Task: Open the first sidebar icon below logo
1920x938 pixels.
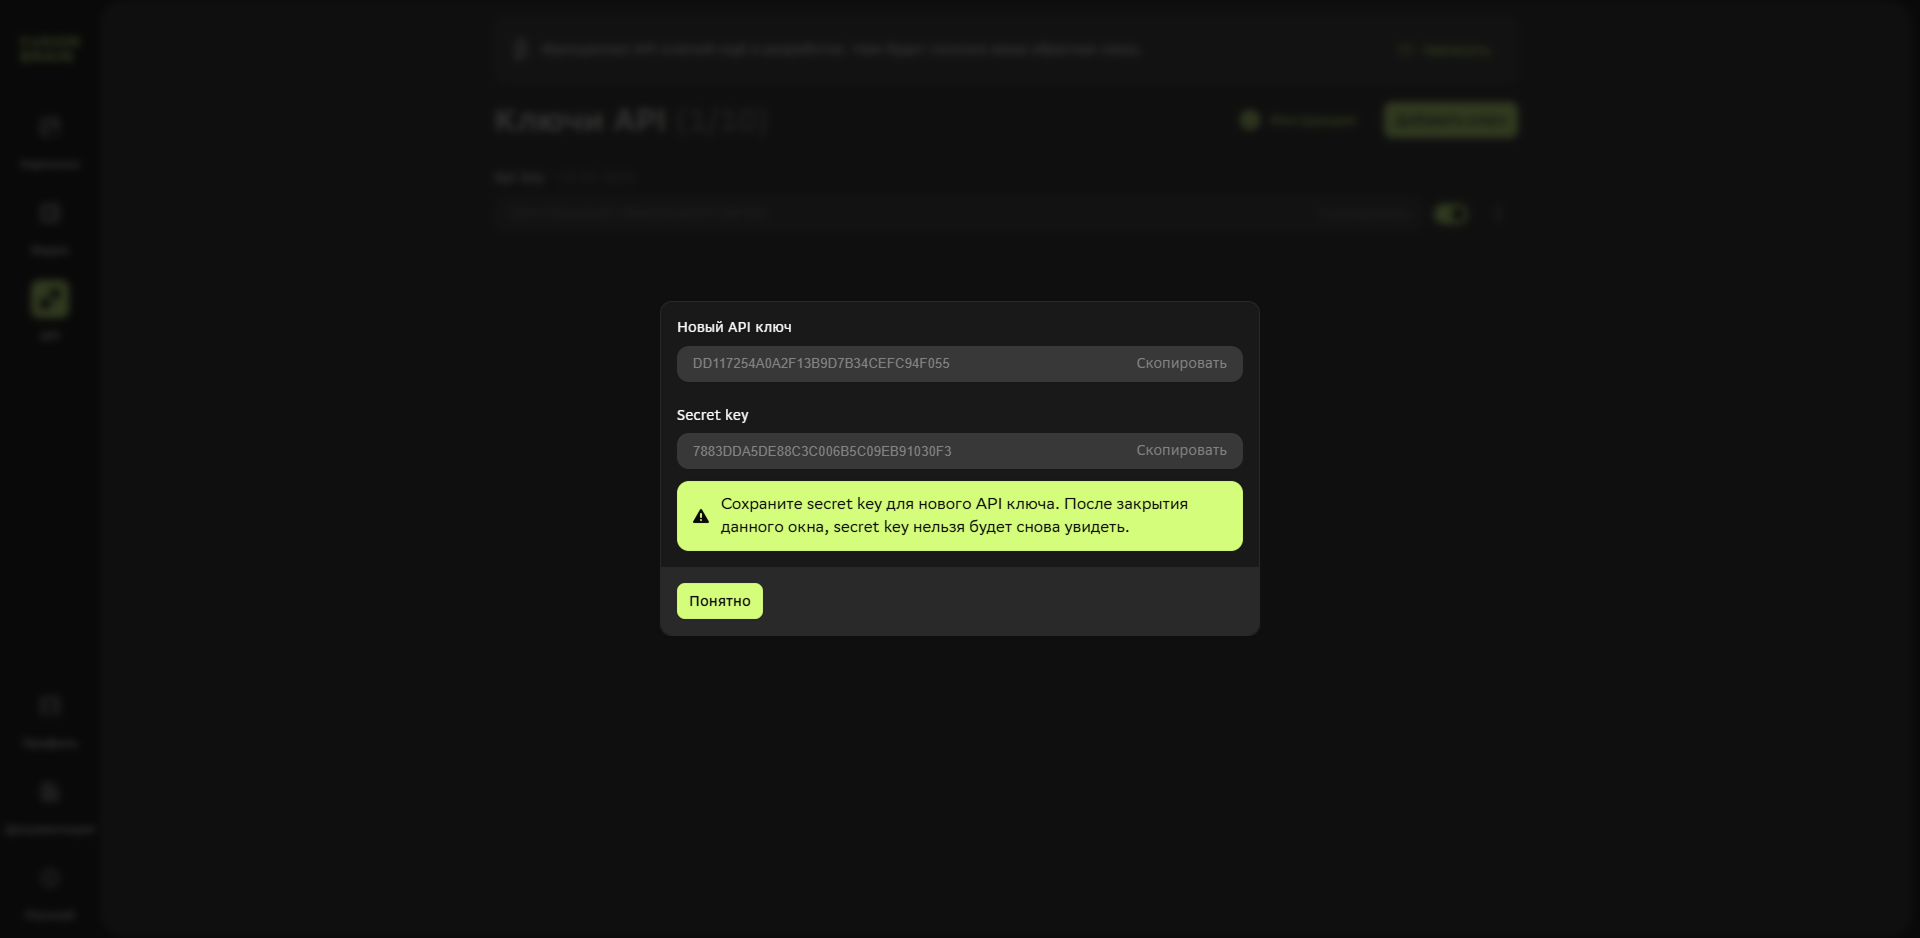Action: 50,127
